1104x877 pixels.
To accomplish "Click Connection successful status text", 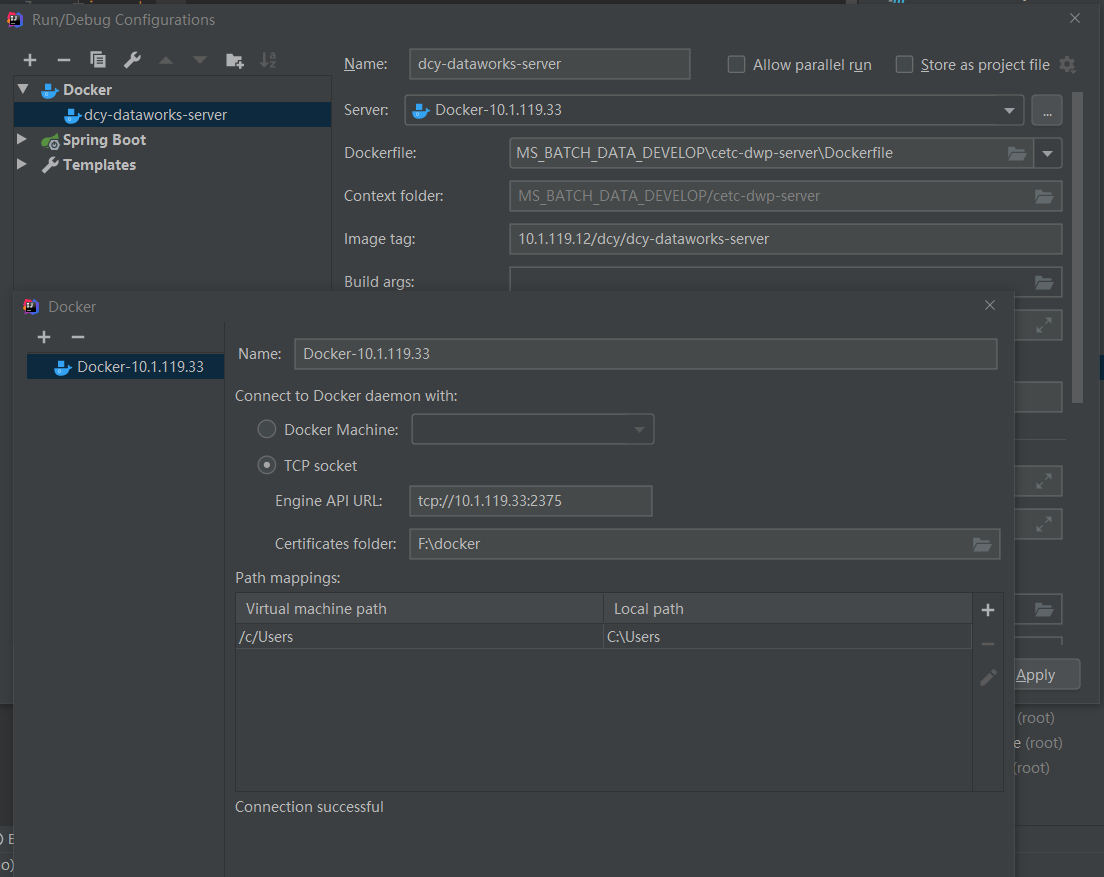I will [x=309, y=807].
